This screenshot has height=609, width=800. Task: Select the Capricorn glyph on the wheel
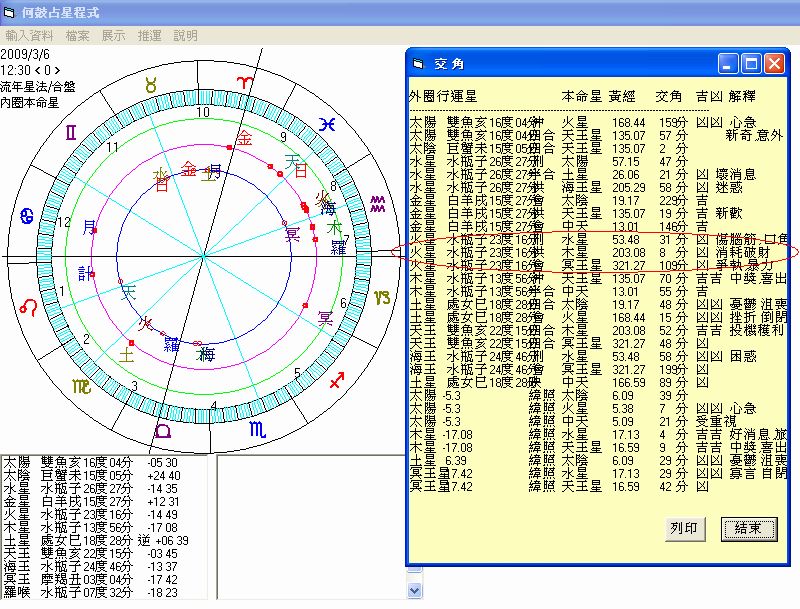(381, 297)
